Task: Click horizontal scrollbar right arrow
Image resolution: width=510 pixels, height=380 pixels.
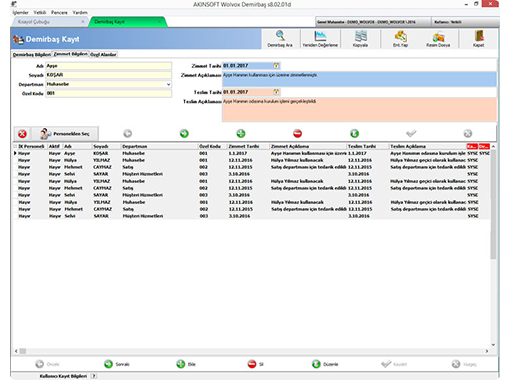Action: pyautogui.click(x=487, y=351)
